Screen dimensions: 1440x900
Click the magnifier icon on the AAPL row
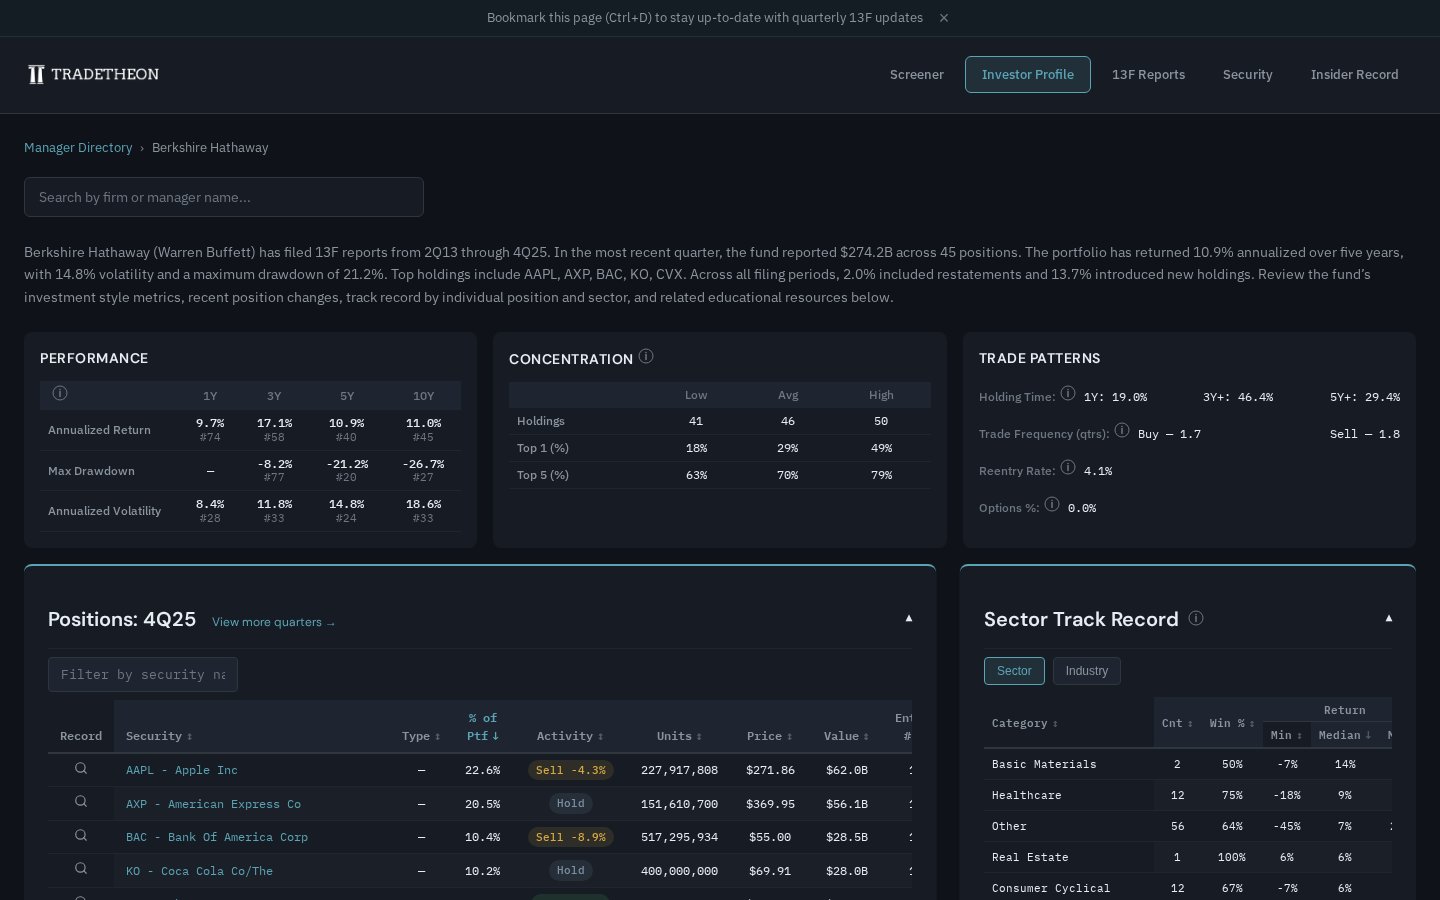[81, 769]
